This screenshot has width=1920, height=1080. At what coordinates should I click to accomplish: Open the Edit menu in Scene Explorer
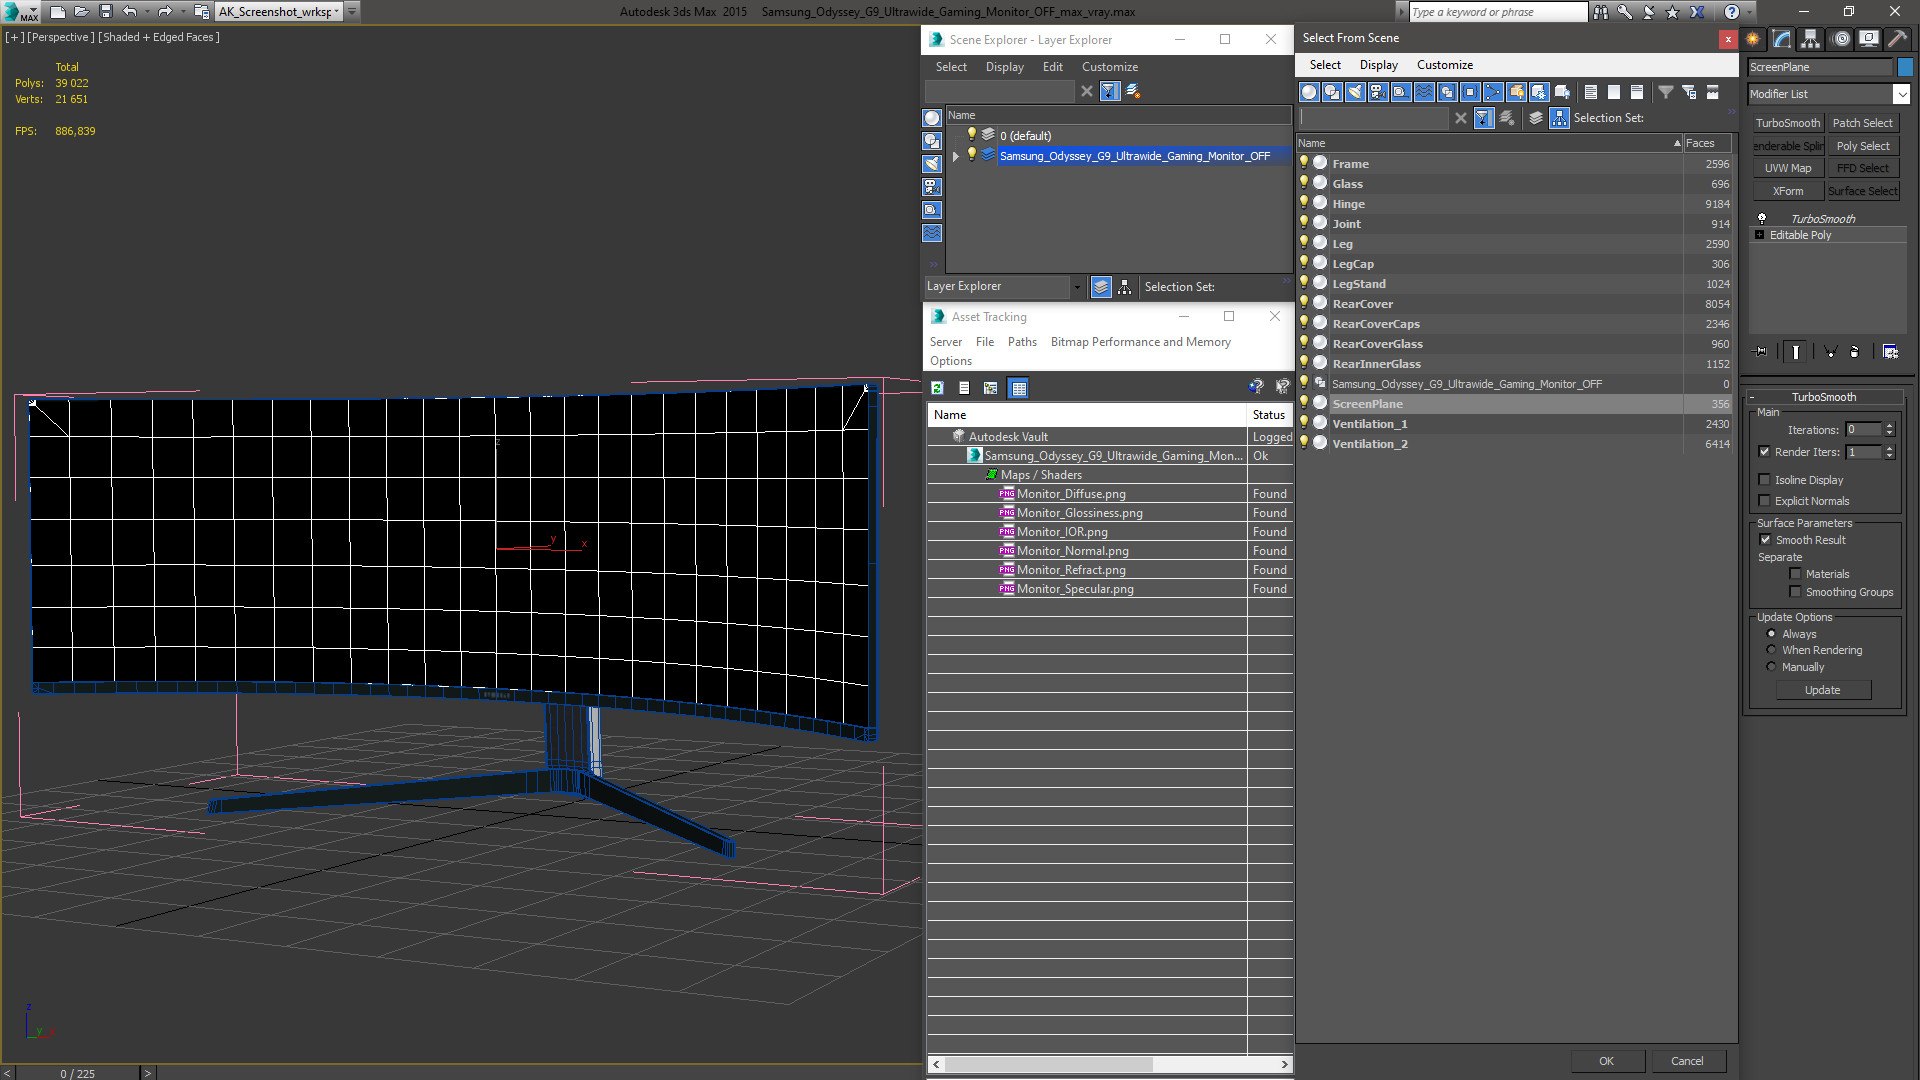1052,67
